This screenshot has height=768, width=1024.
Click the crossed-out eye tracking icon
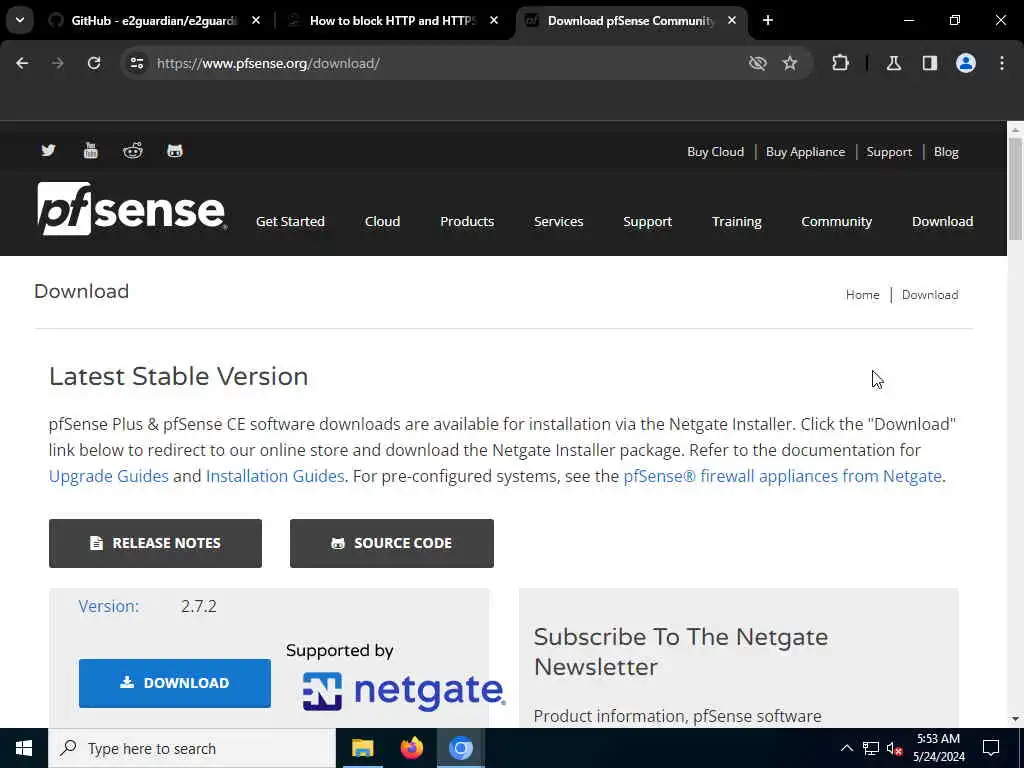757,63
